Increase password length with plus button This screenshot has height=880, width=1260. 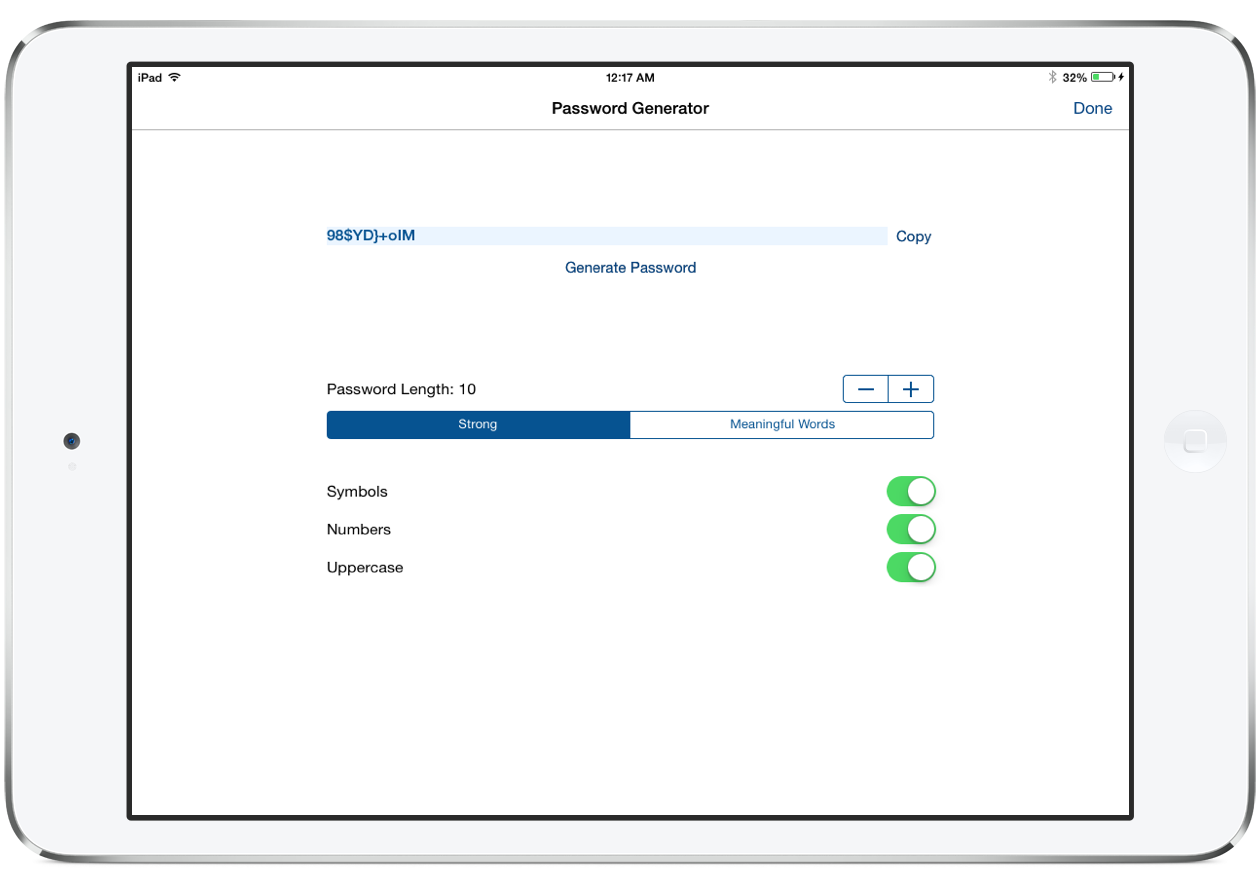point(911,389)
